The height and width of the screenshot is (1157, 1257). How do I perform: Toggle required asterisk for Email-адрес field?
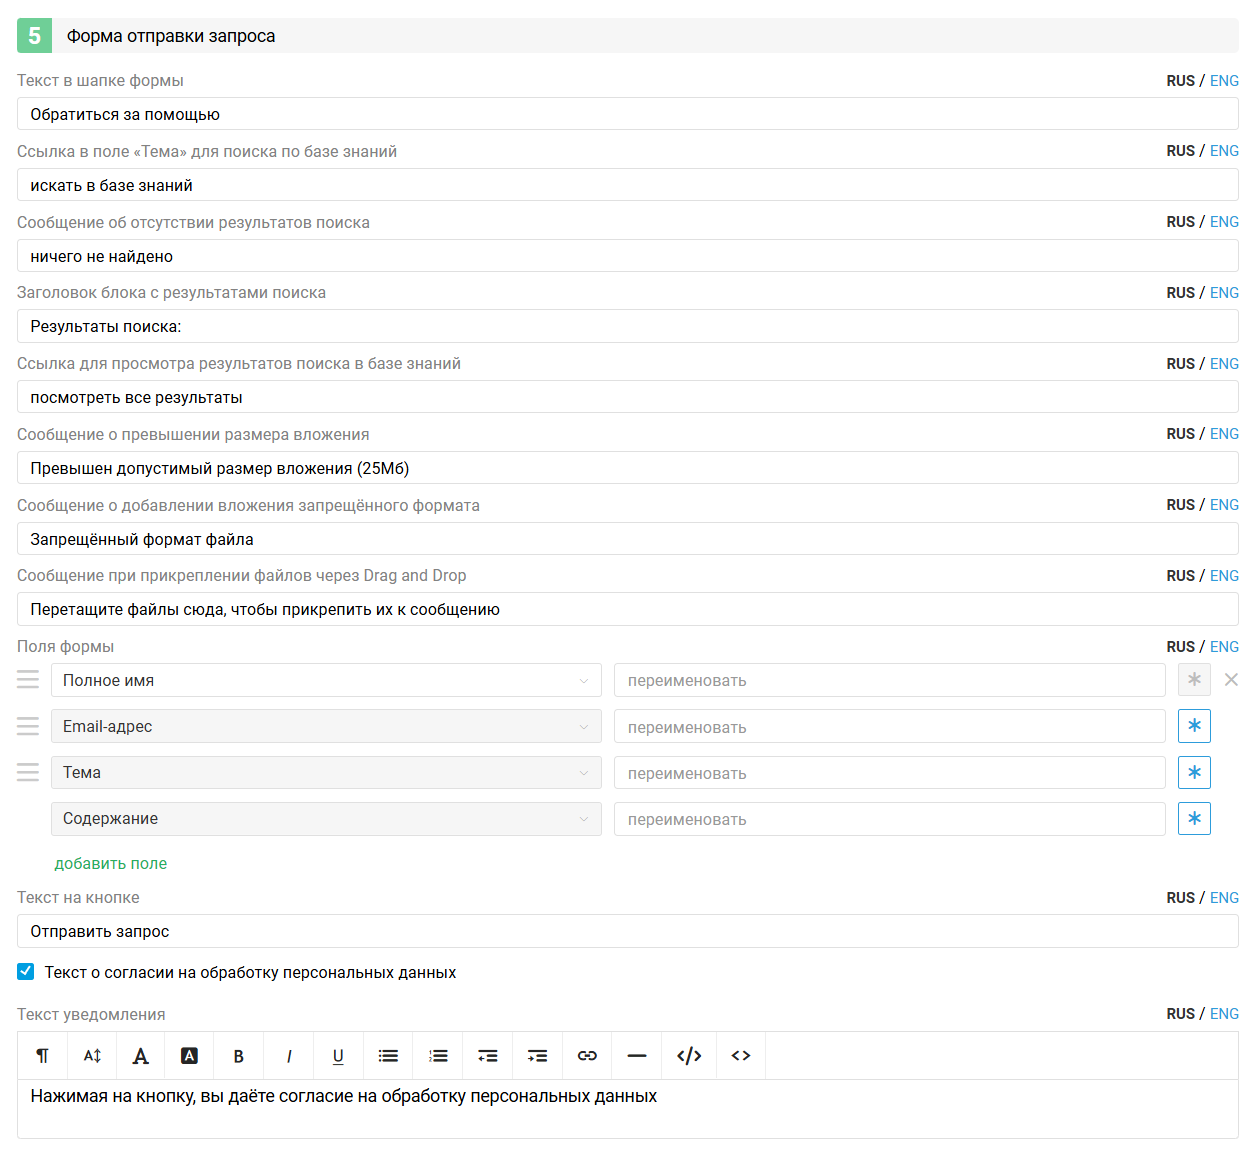pyautogui.click(x=1194, y=726)
